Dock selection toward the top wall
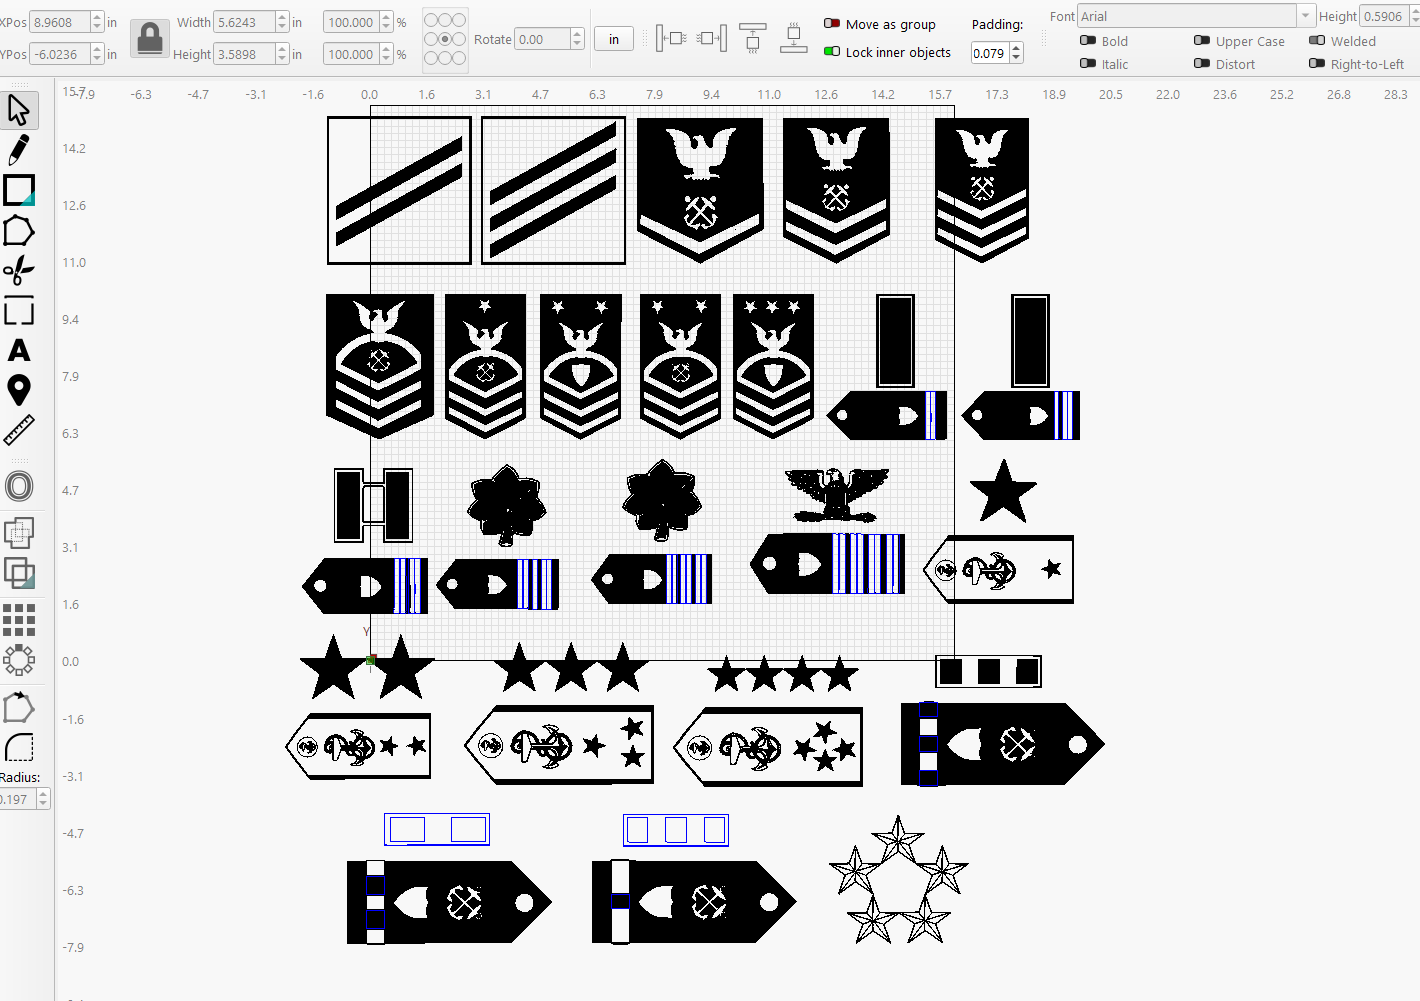 pyautogui.click(x=753, y=38)
